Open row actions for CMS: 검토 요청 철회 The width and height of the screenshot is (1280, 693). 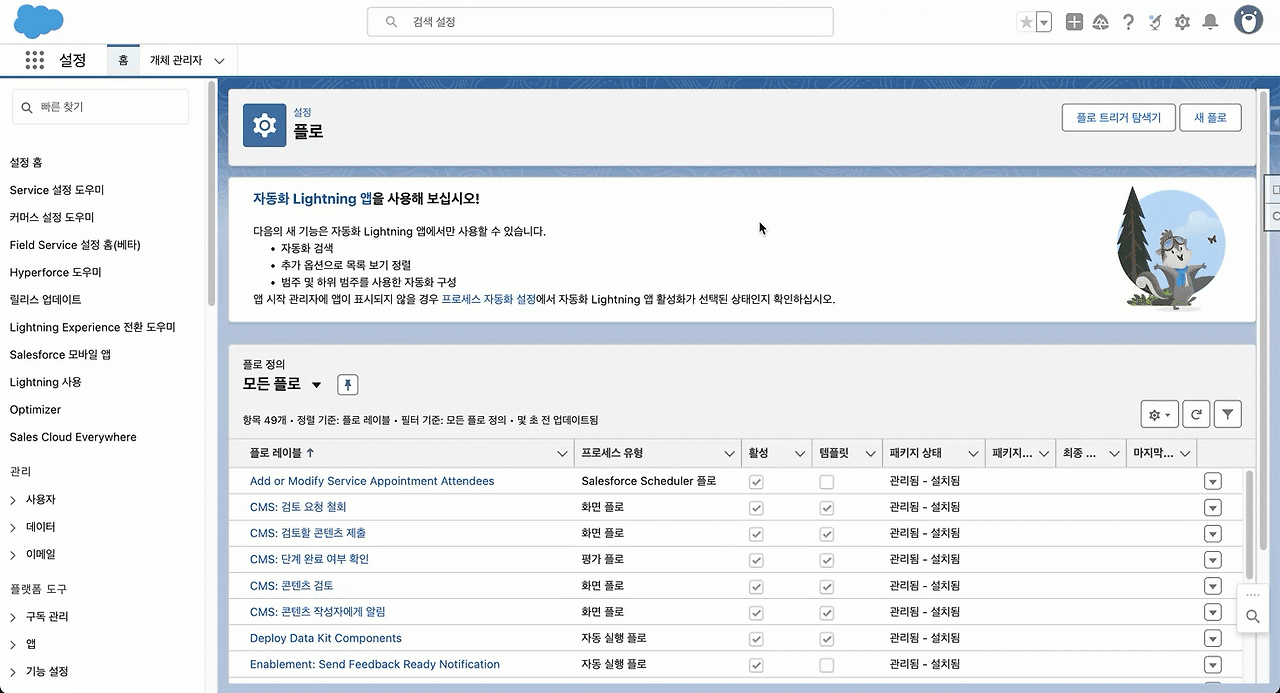tap(1213, 508)
